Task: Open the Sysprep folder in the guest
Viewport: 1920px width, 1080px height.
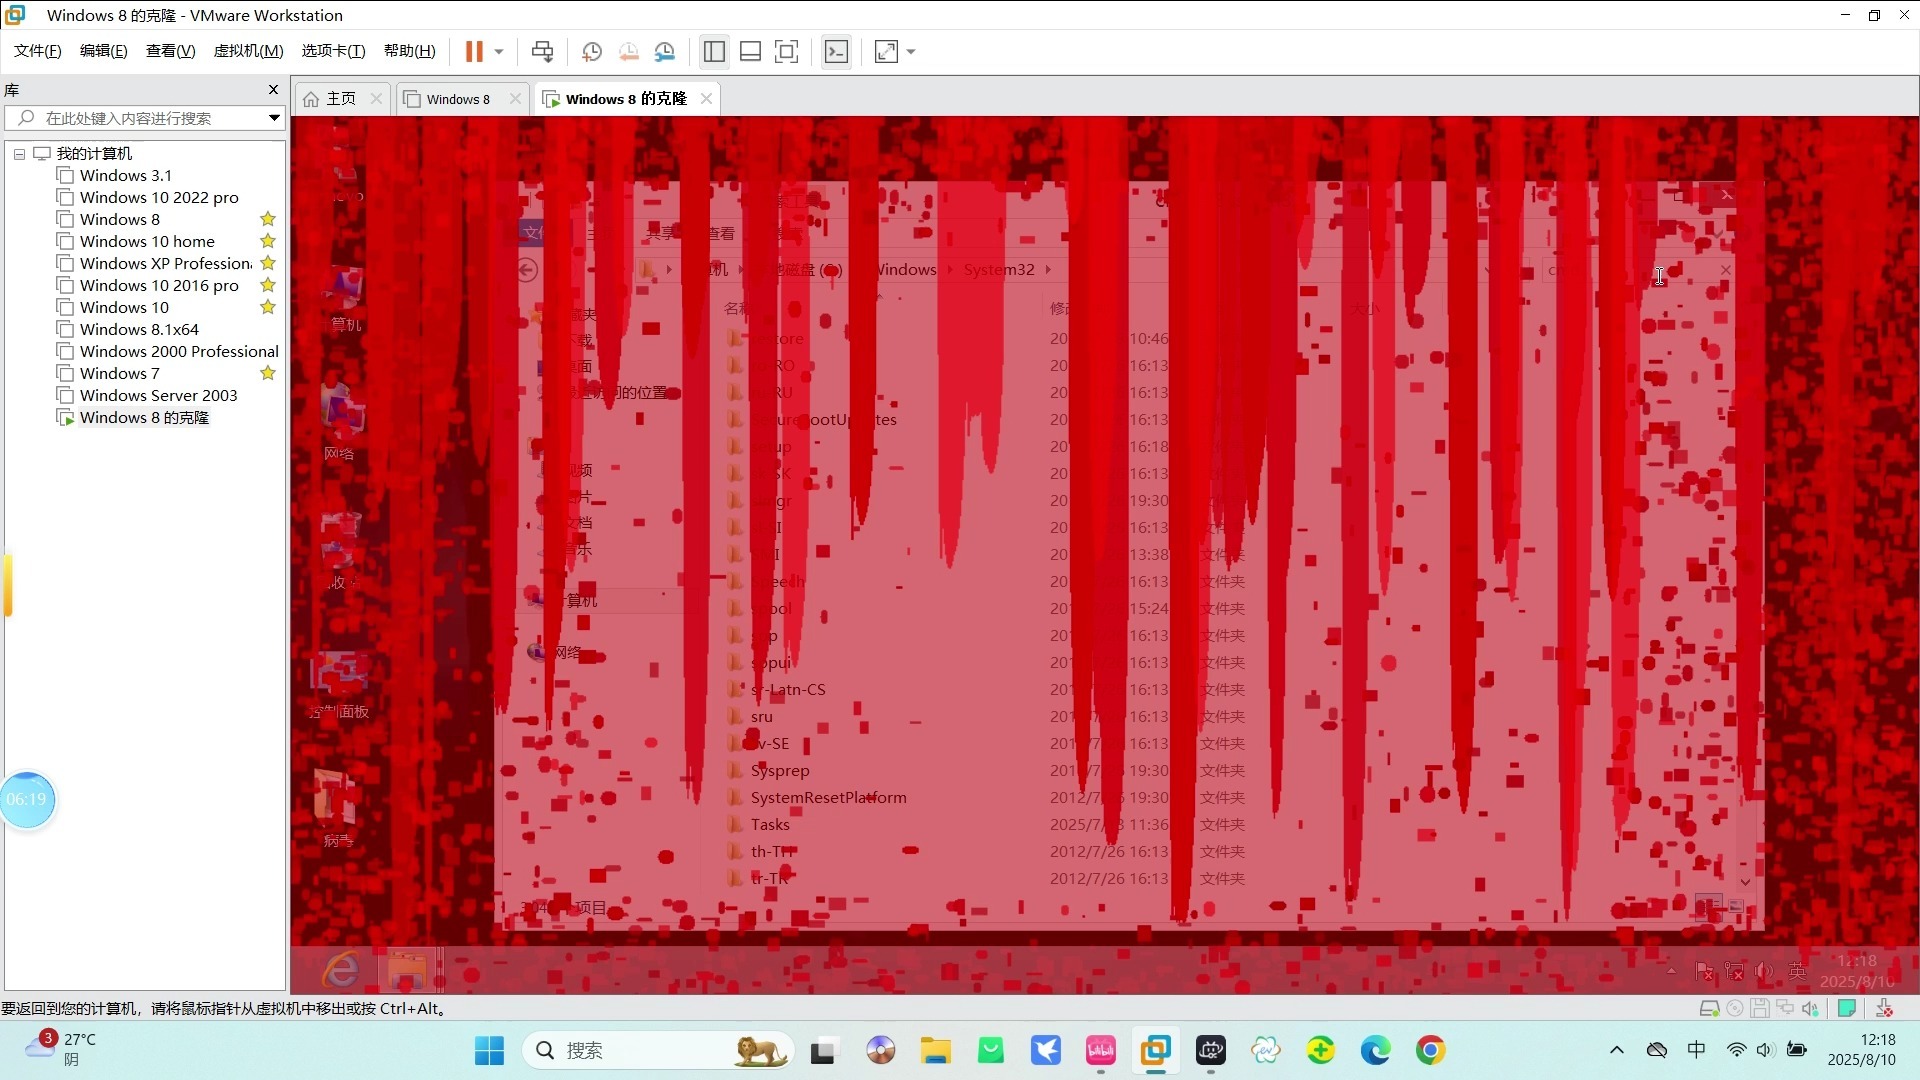Action: (780, 771)
